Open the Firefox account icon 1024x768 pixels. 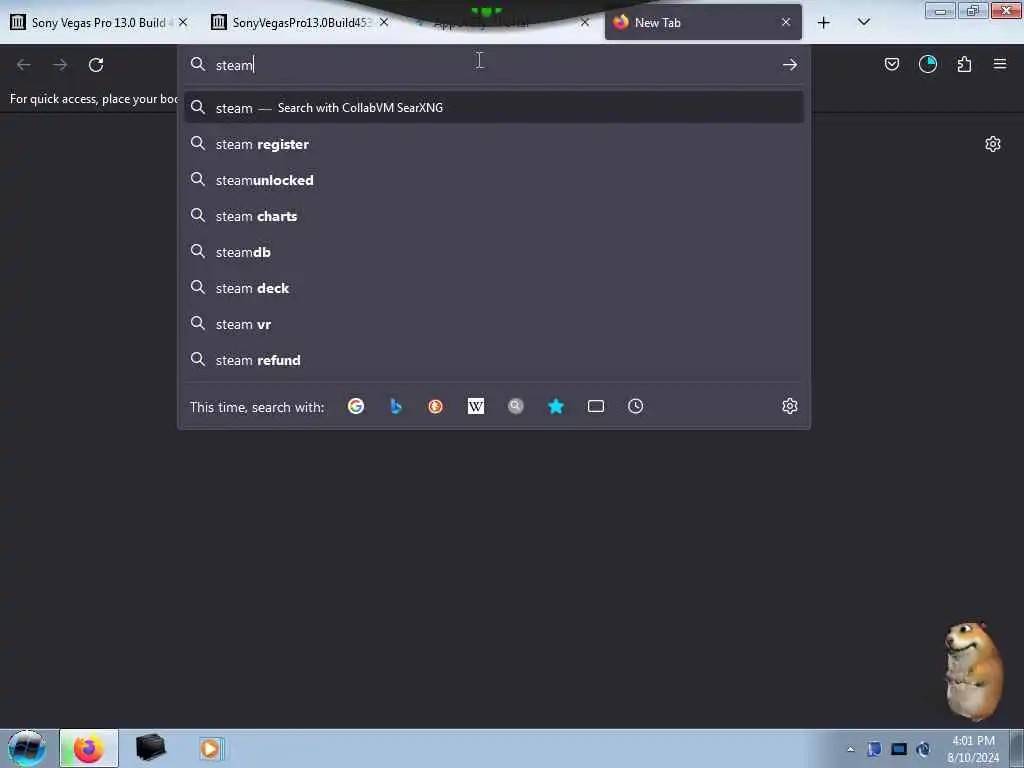[928, 64]
